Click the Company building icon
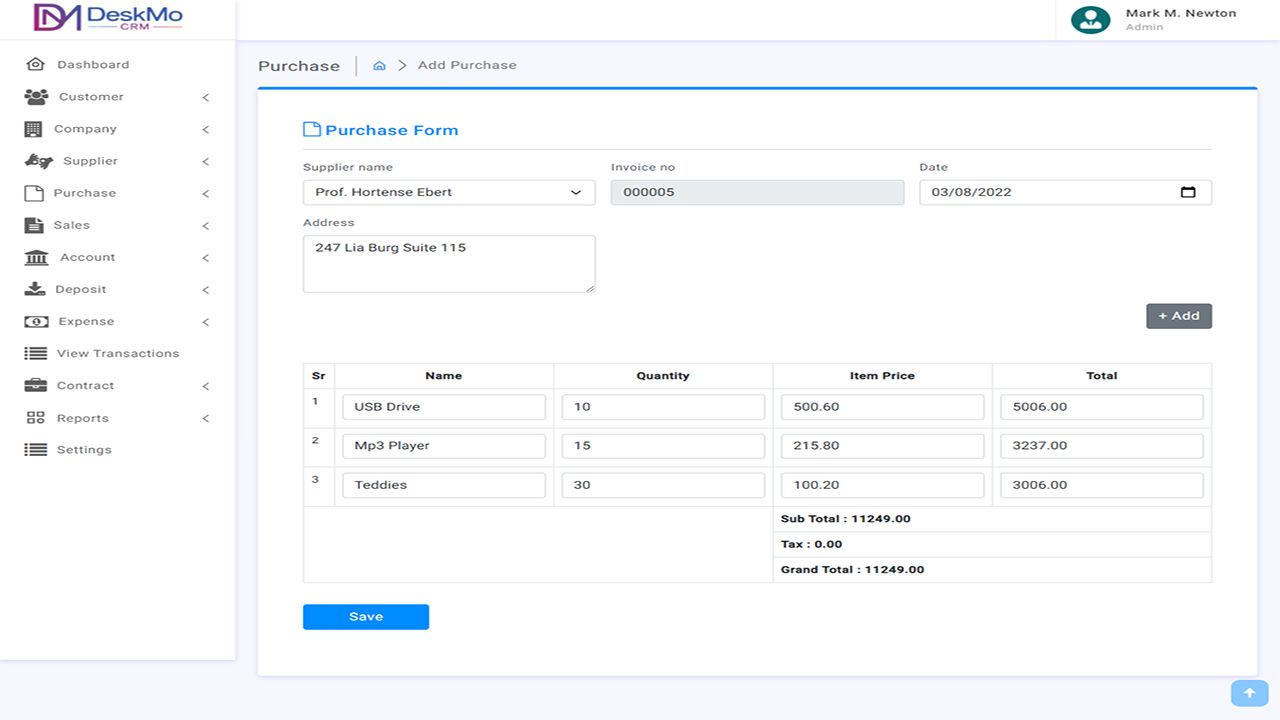Image resolution: width=1280 pixels, height=720 pixels. pos(34,129)
